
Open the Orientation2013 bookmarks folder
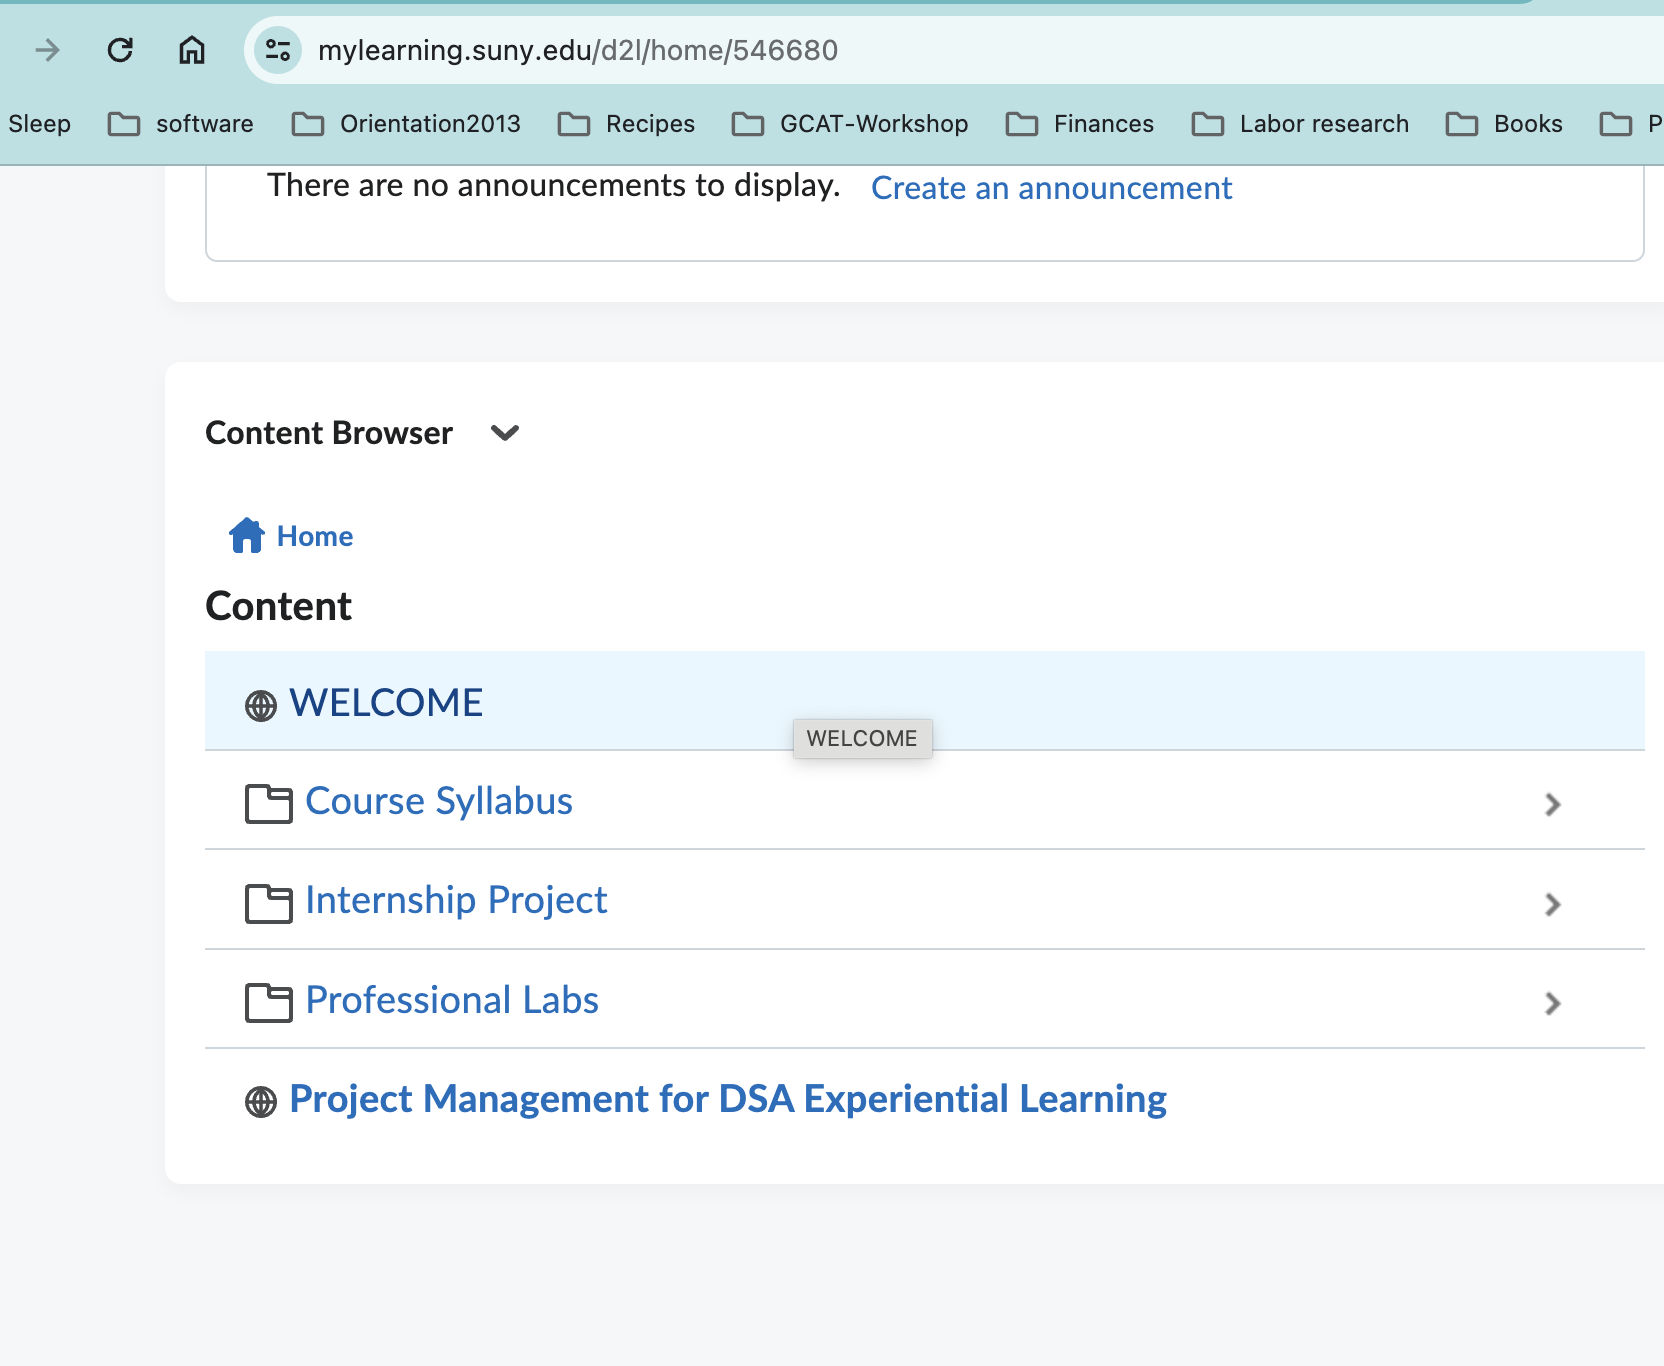pyautogui.click(x=406, y=124)
